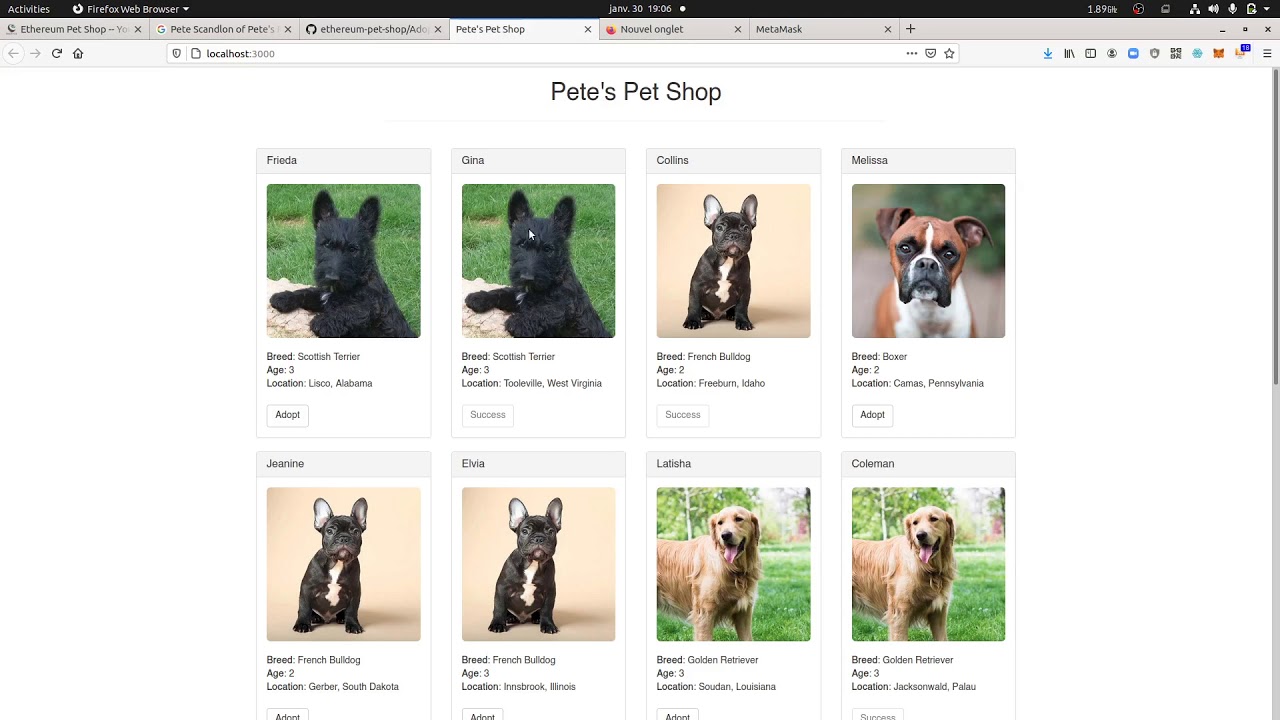The width and height of the screenshot is (1280, 720).
Task: Open the clock showing janv. 30 19:06
Action: coord(640,9)
